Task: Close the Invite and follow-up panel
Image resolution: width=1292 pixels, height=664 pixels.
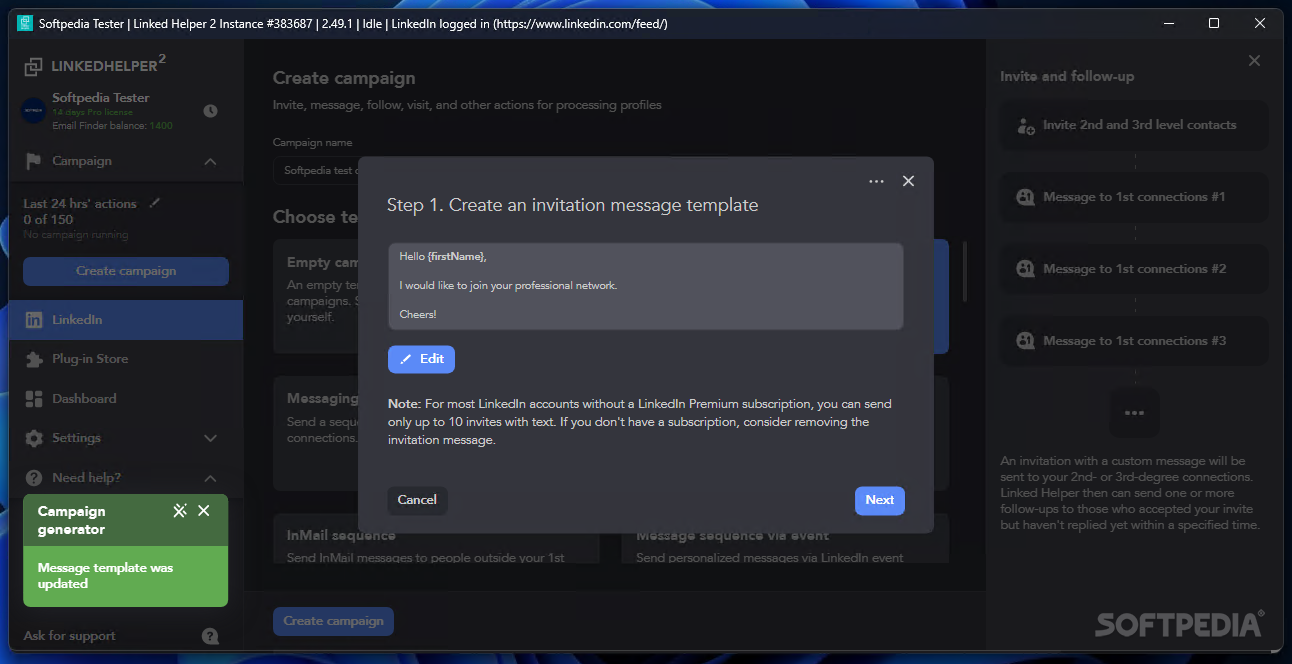Action: pyautogui.click(x=1254, y=61)
